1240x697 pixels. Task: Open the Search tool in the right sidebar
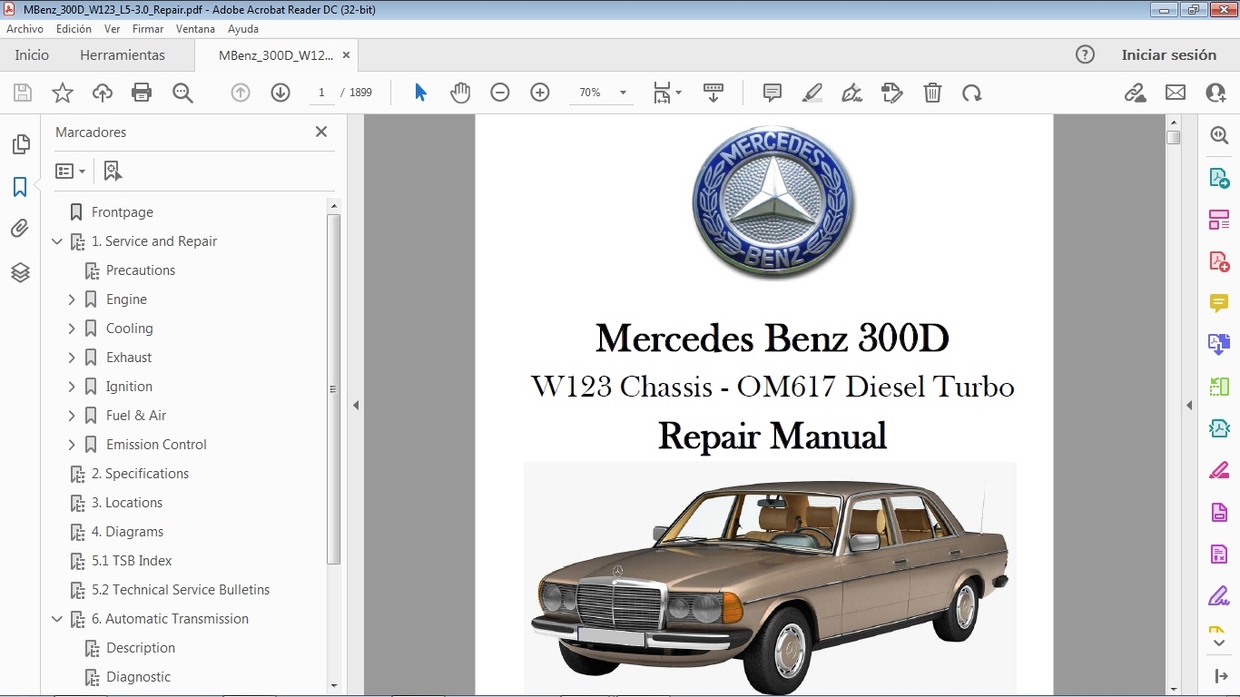click(x=1218, y=134)
